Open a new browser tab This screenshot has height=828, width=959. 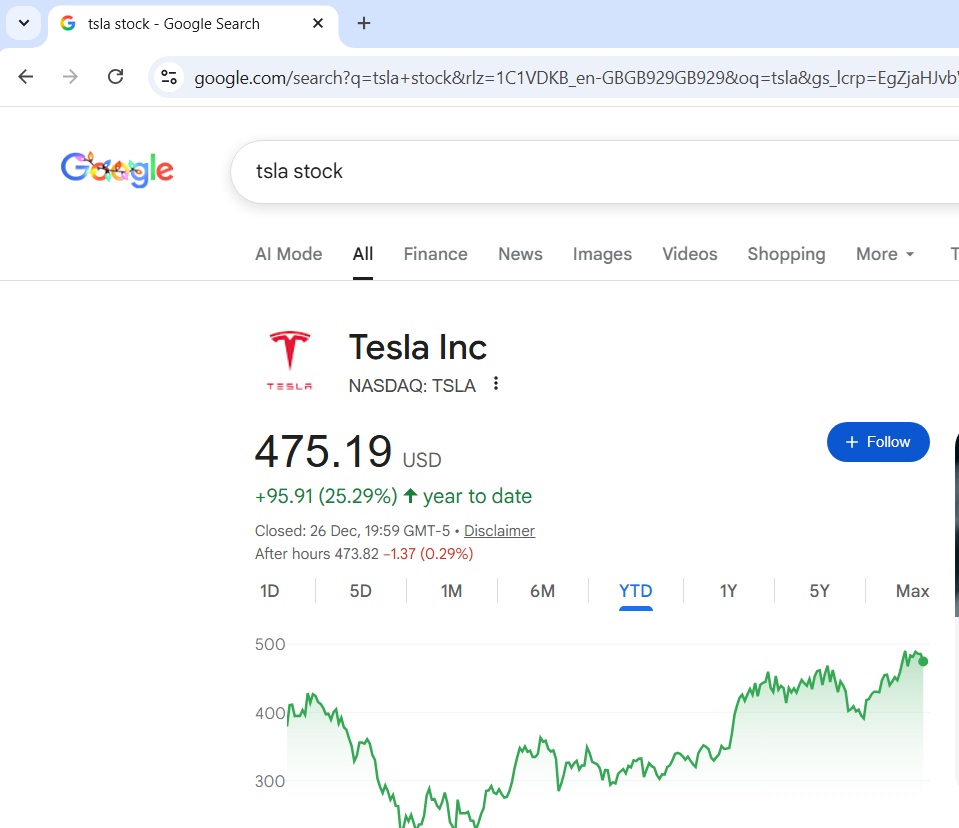tap(364, 23)
